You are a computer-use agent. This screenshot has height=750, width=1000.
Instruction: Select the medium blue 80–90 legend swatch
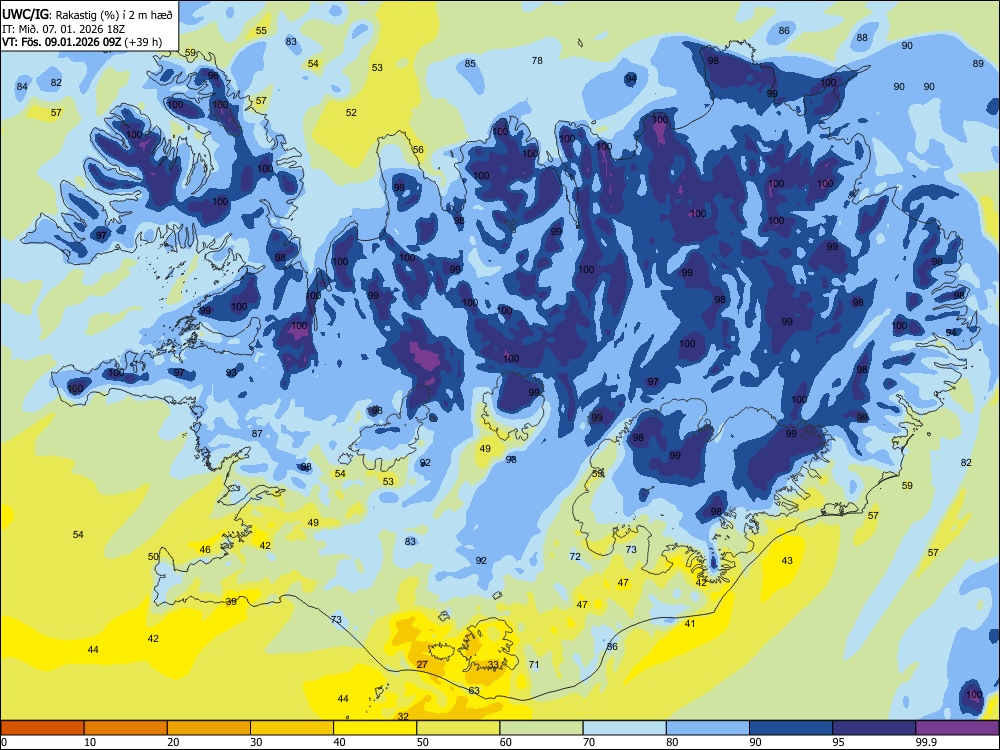[x=708, y=728]
